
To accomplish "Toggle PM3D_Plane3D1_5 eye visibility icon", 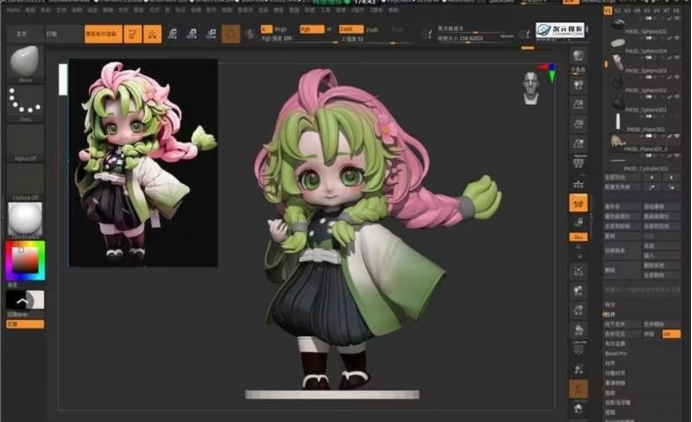I will pos(677,136).
